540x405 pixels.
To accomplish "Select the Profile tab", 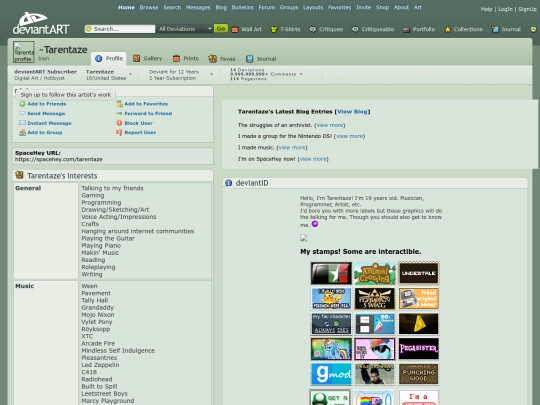I will coord(109,59).
